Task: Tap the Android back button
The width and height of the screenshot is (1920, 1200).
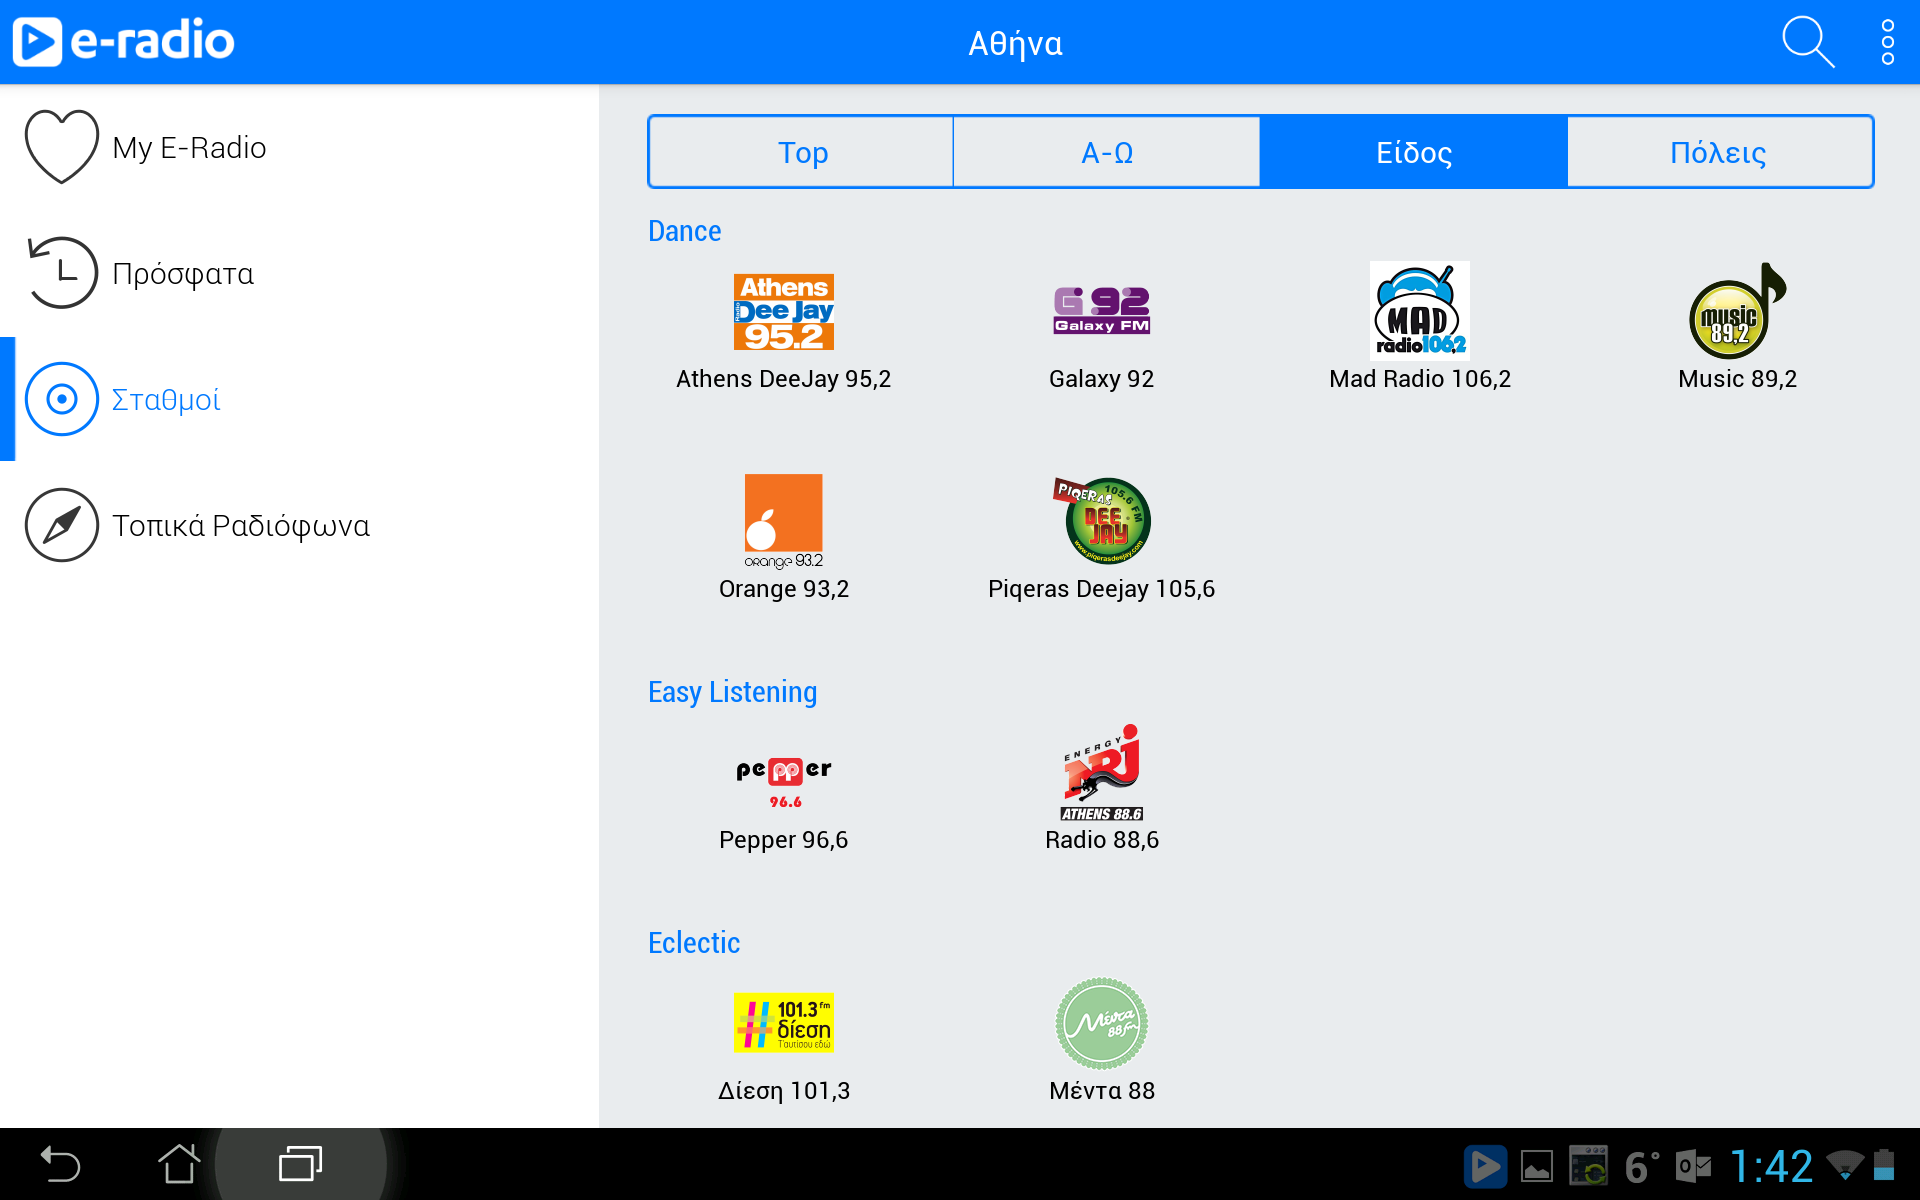Action: point(60,1165)
